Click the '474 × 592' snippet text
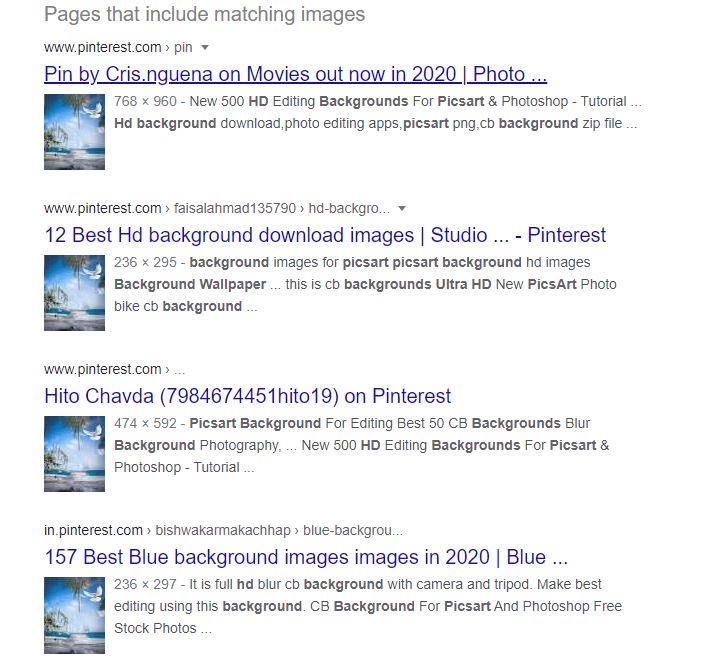Screen dimensions: 716x658 (x=145, y=423)
